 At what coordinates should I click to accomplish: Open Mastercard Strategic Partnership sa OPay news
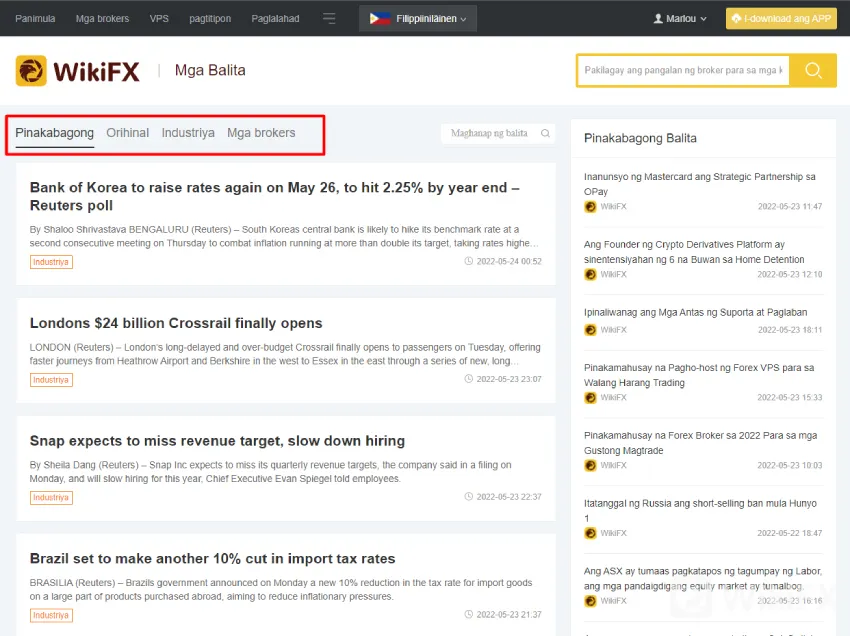click(699, 184)
